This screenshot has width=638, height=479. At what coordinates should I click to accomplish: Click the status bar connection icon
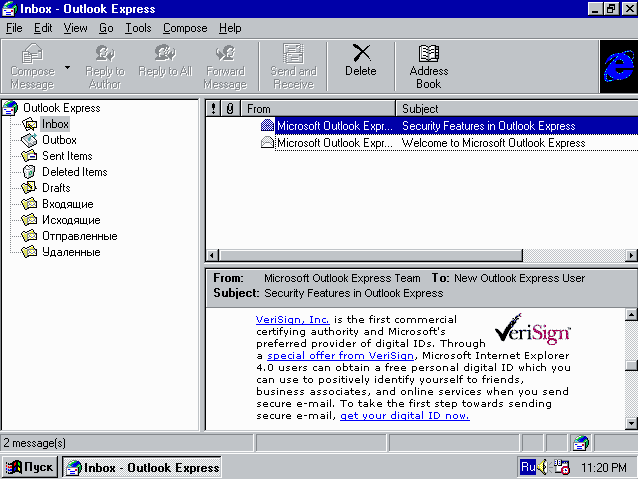(x=581, y=443)
